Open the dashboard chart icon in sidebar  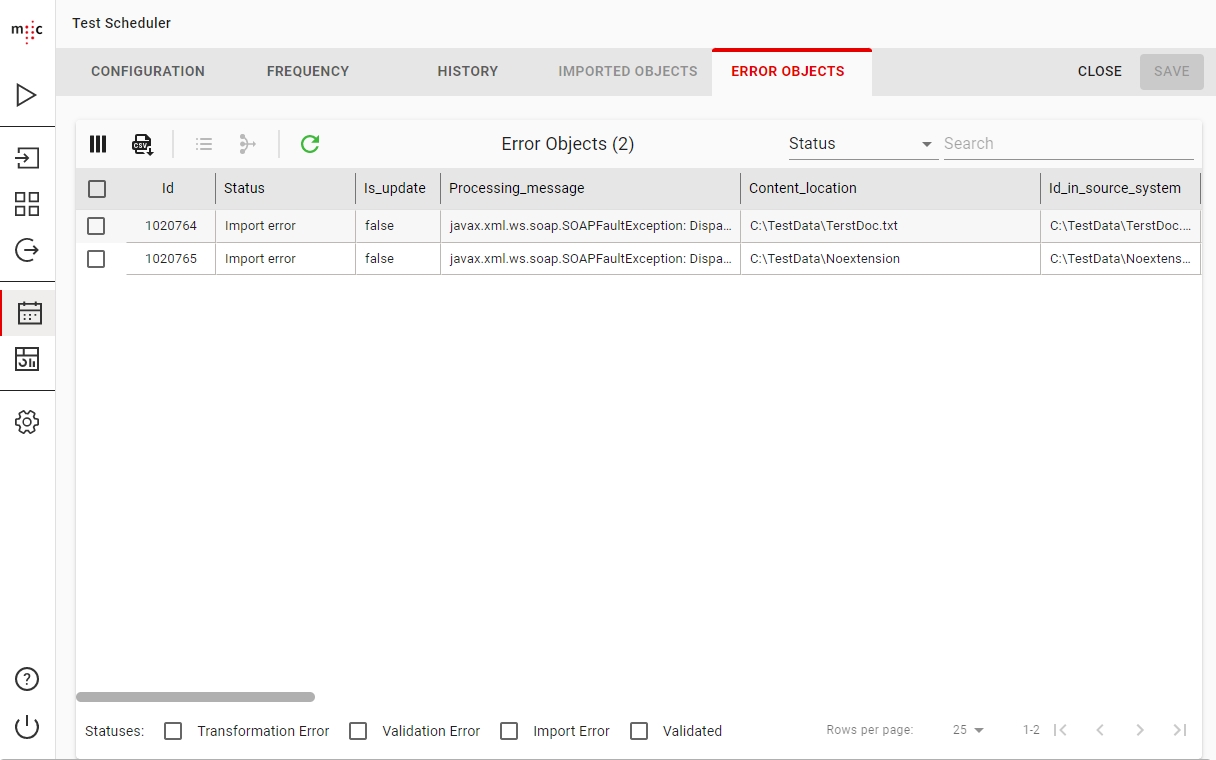27,359
